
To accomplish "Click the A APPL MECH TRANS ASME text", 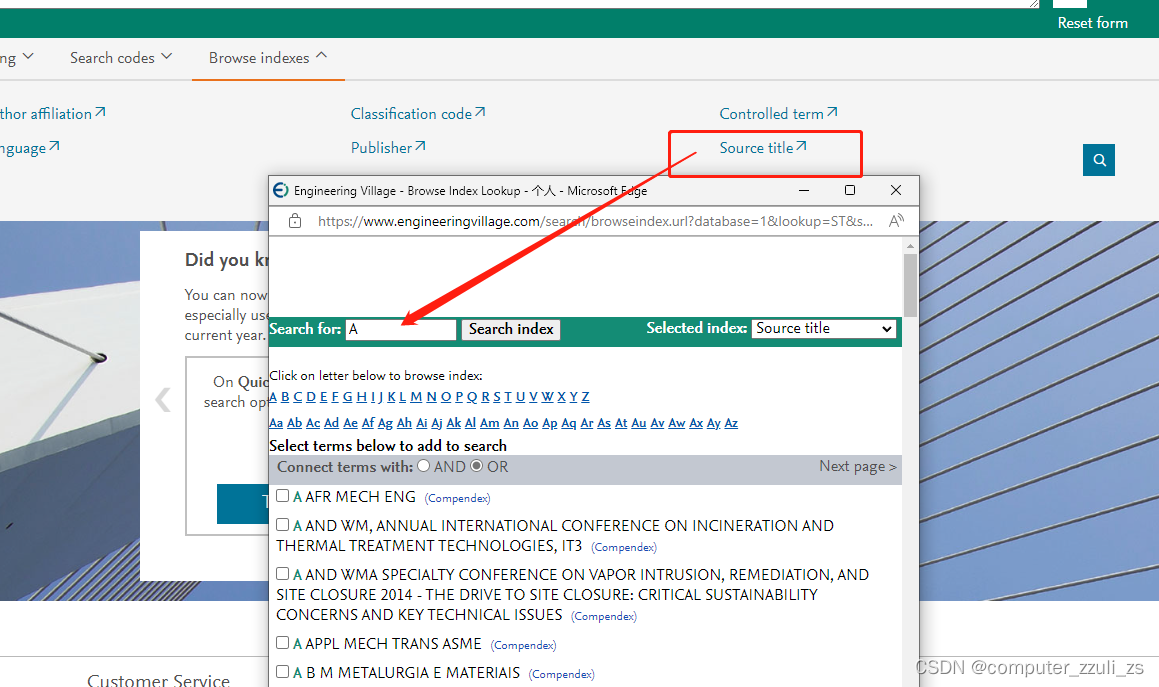I will (387, 644).
